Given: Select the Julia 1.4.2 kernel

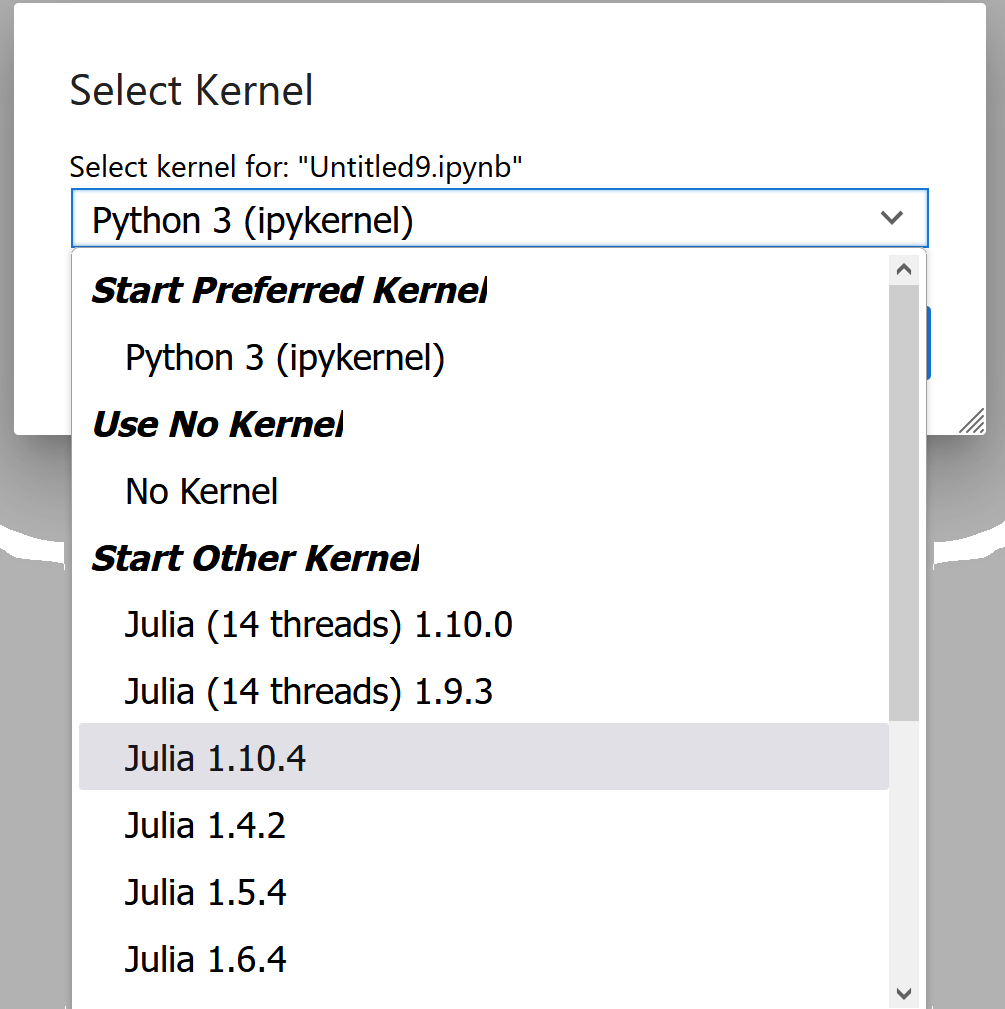Looking at the screenshot, I should coord(205,825).
